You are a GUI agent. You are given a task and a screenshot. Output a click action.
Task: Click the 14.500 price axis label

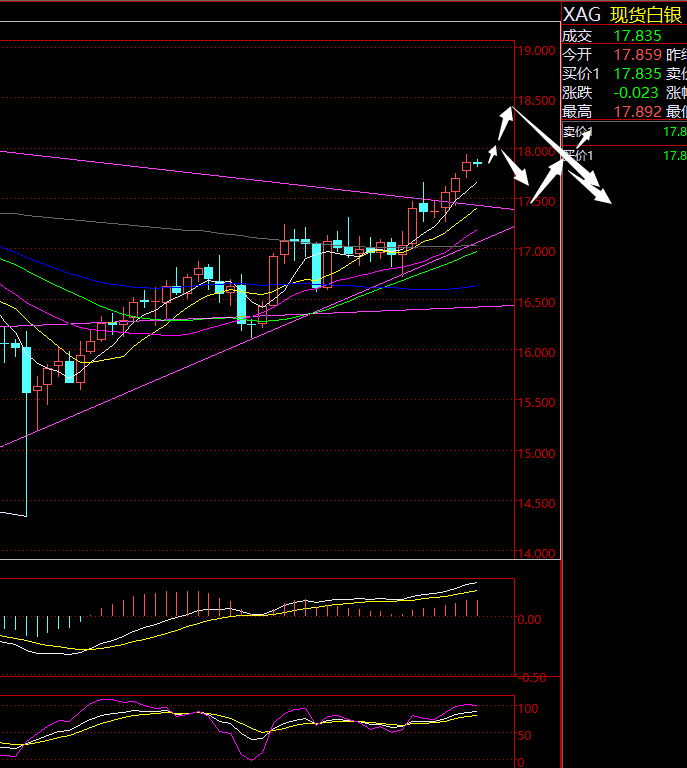(x=537, y=504)
